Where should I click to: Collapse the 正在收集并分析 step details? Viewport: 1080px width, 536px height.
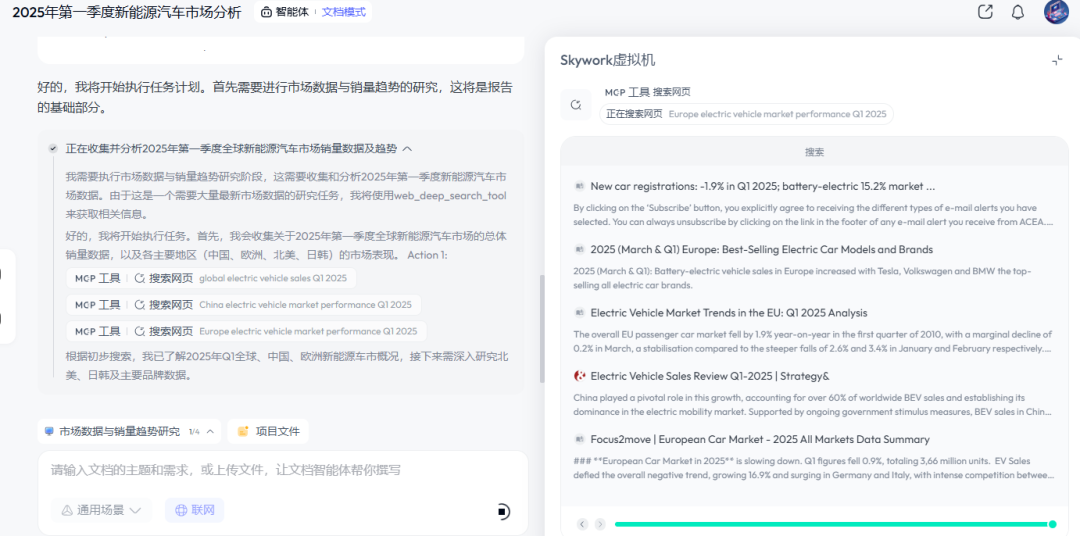coord(407,148)
